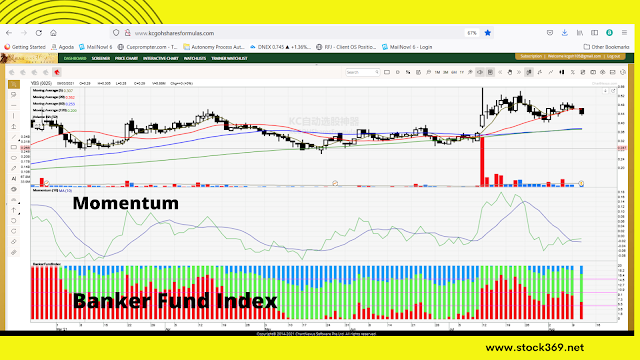Select the pencil freehand drawing tool
640x360 pixels.
[13, 168]
